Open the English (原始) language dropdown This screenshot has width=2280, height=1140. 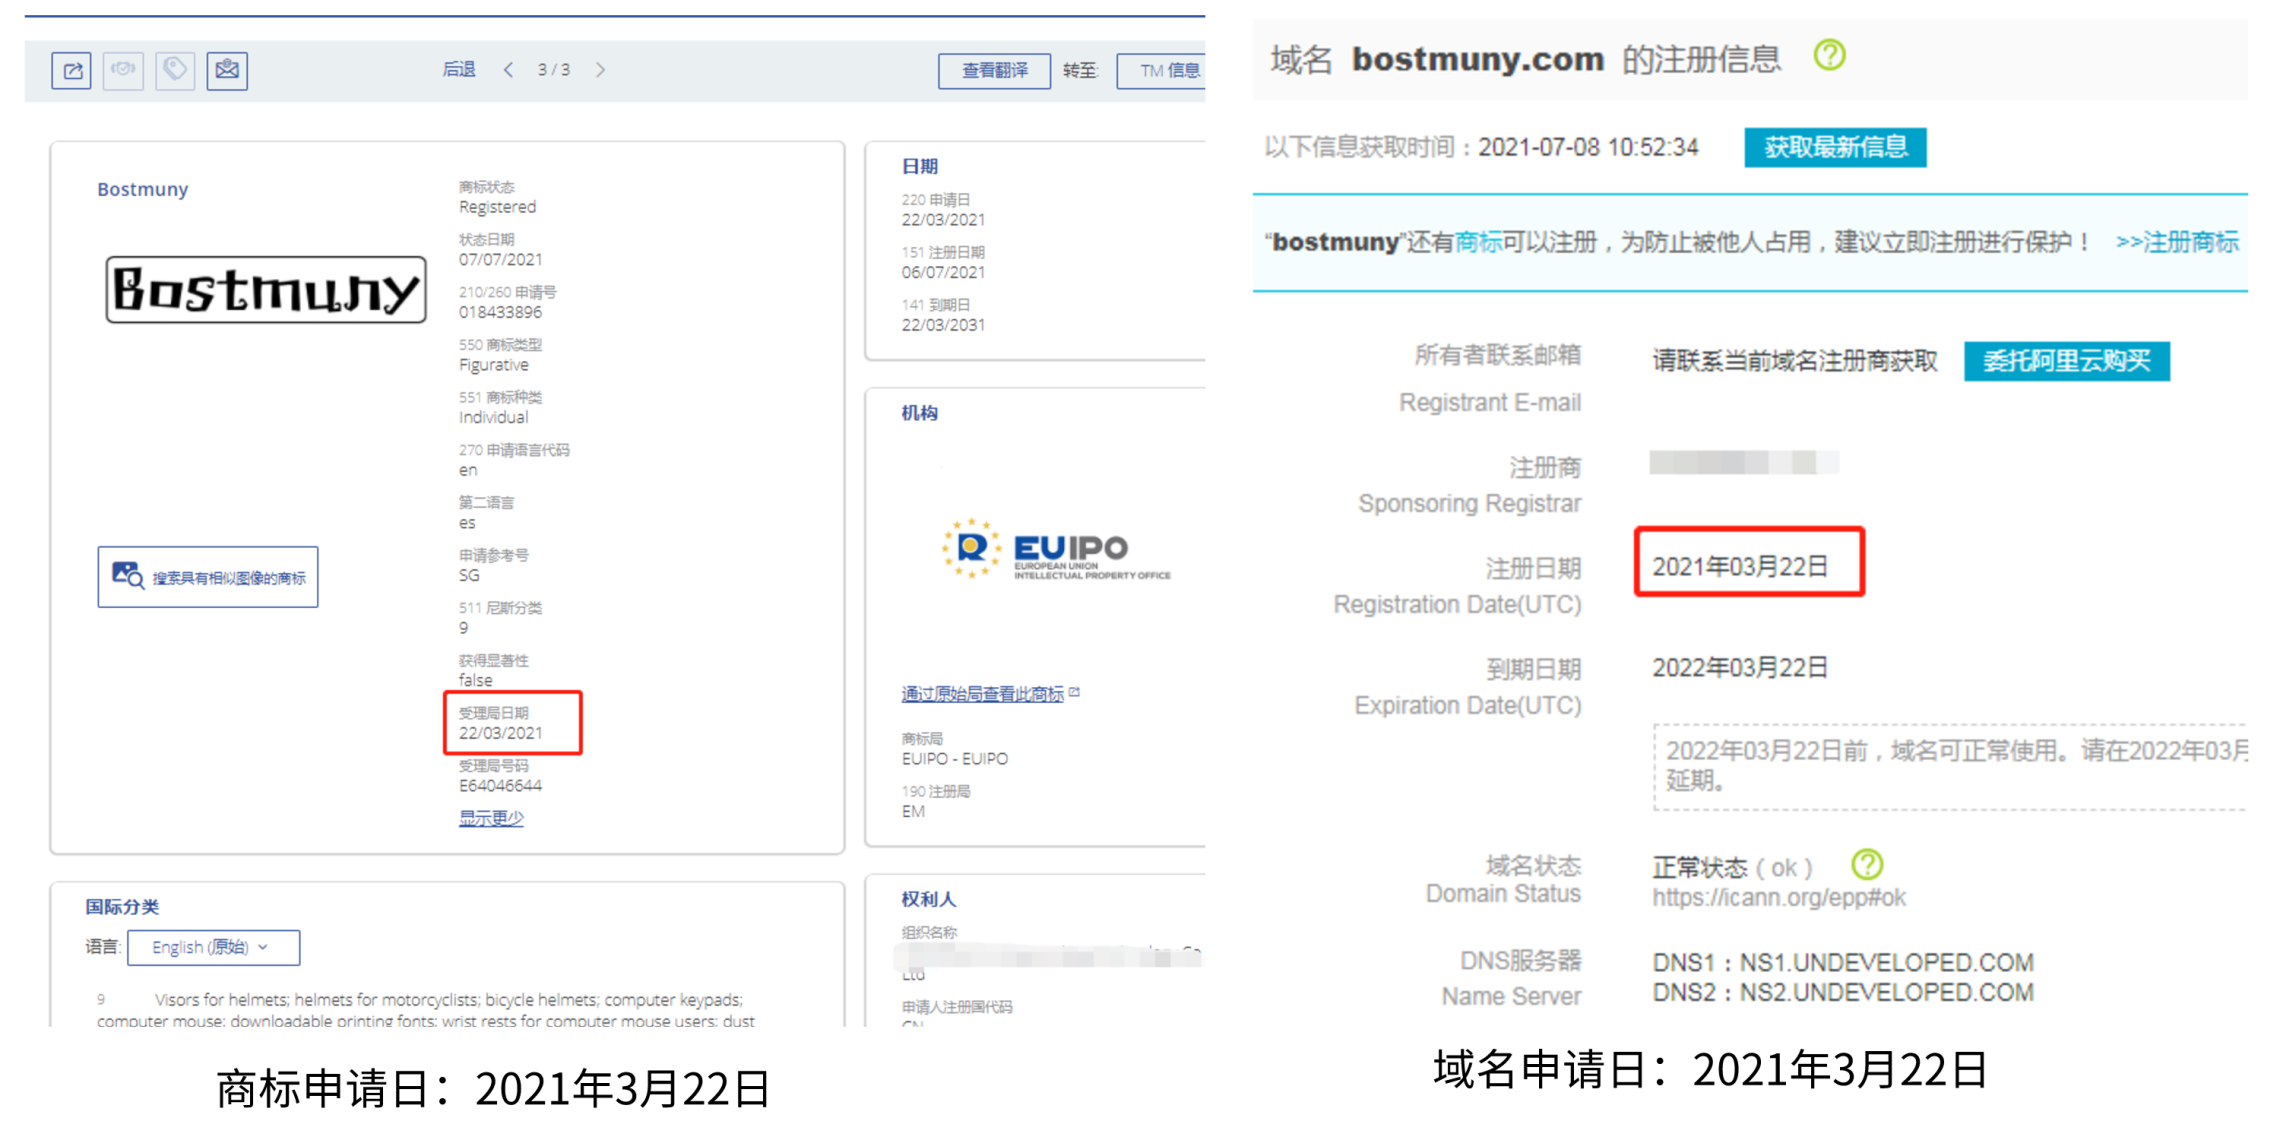[213, 947]
